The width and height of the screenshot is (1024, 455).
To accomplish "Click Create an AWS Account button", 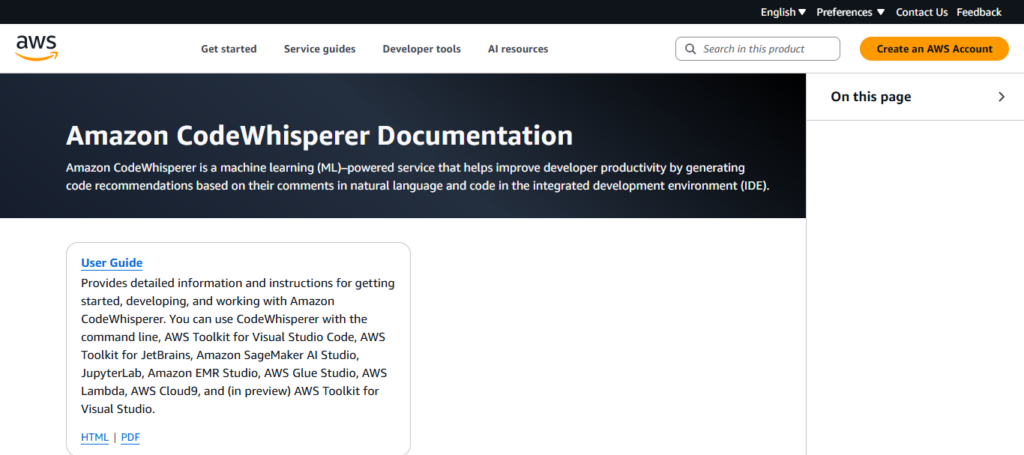I will coord(934,49).
